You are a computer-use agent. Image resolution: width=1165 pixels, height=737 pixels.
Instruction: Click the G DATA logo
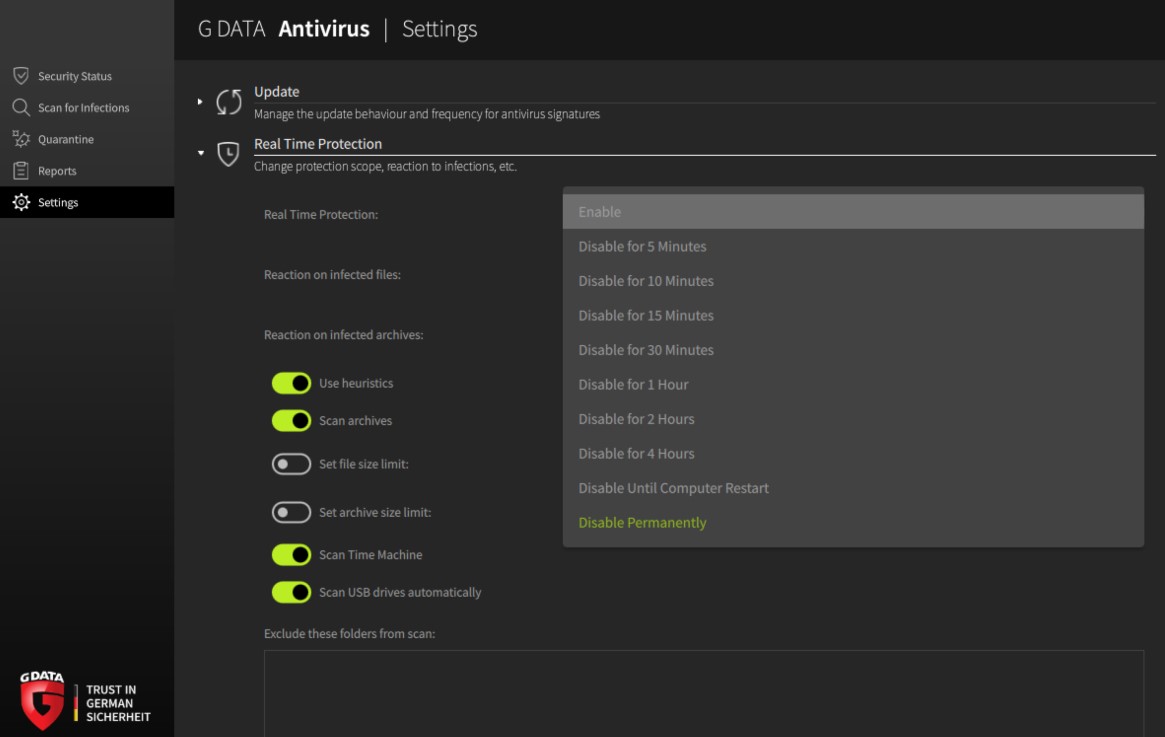[42, 701]
